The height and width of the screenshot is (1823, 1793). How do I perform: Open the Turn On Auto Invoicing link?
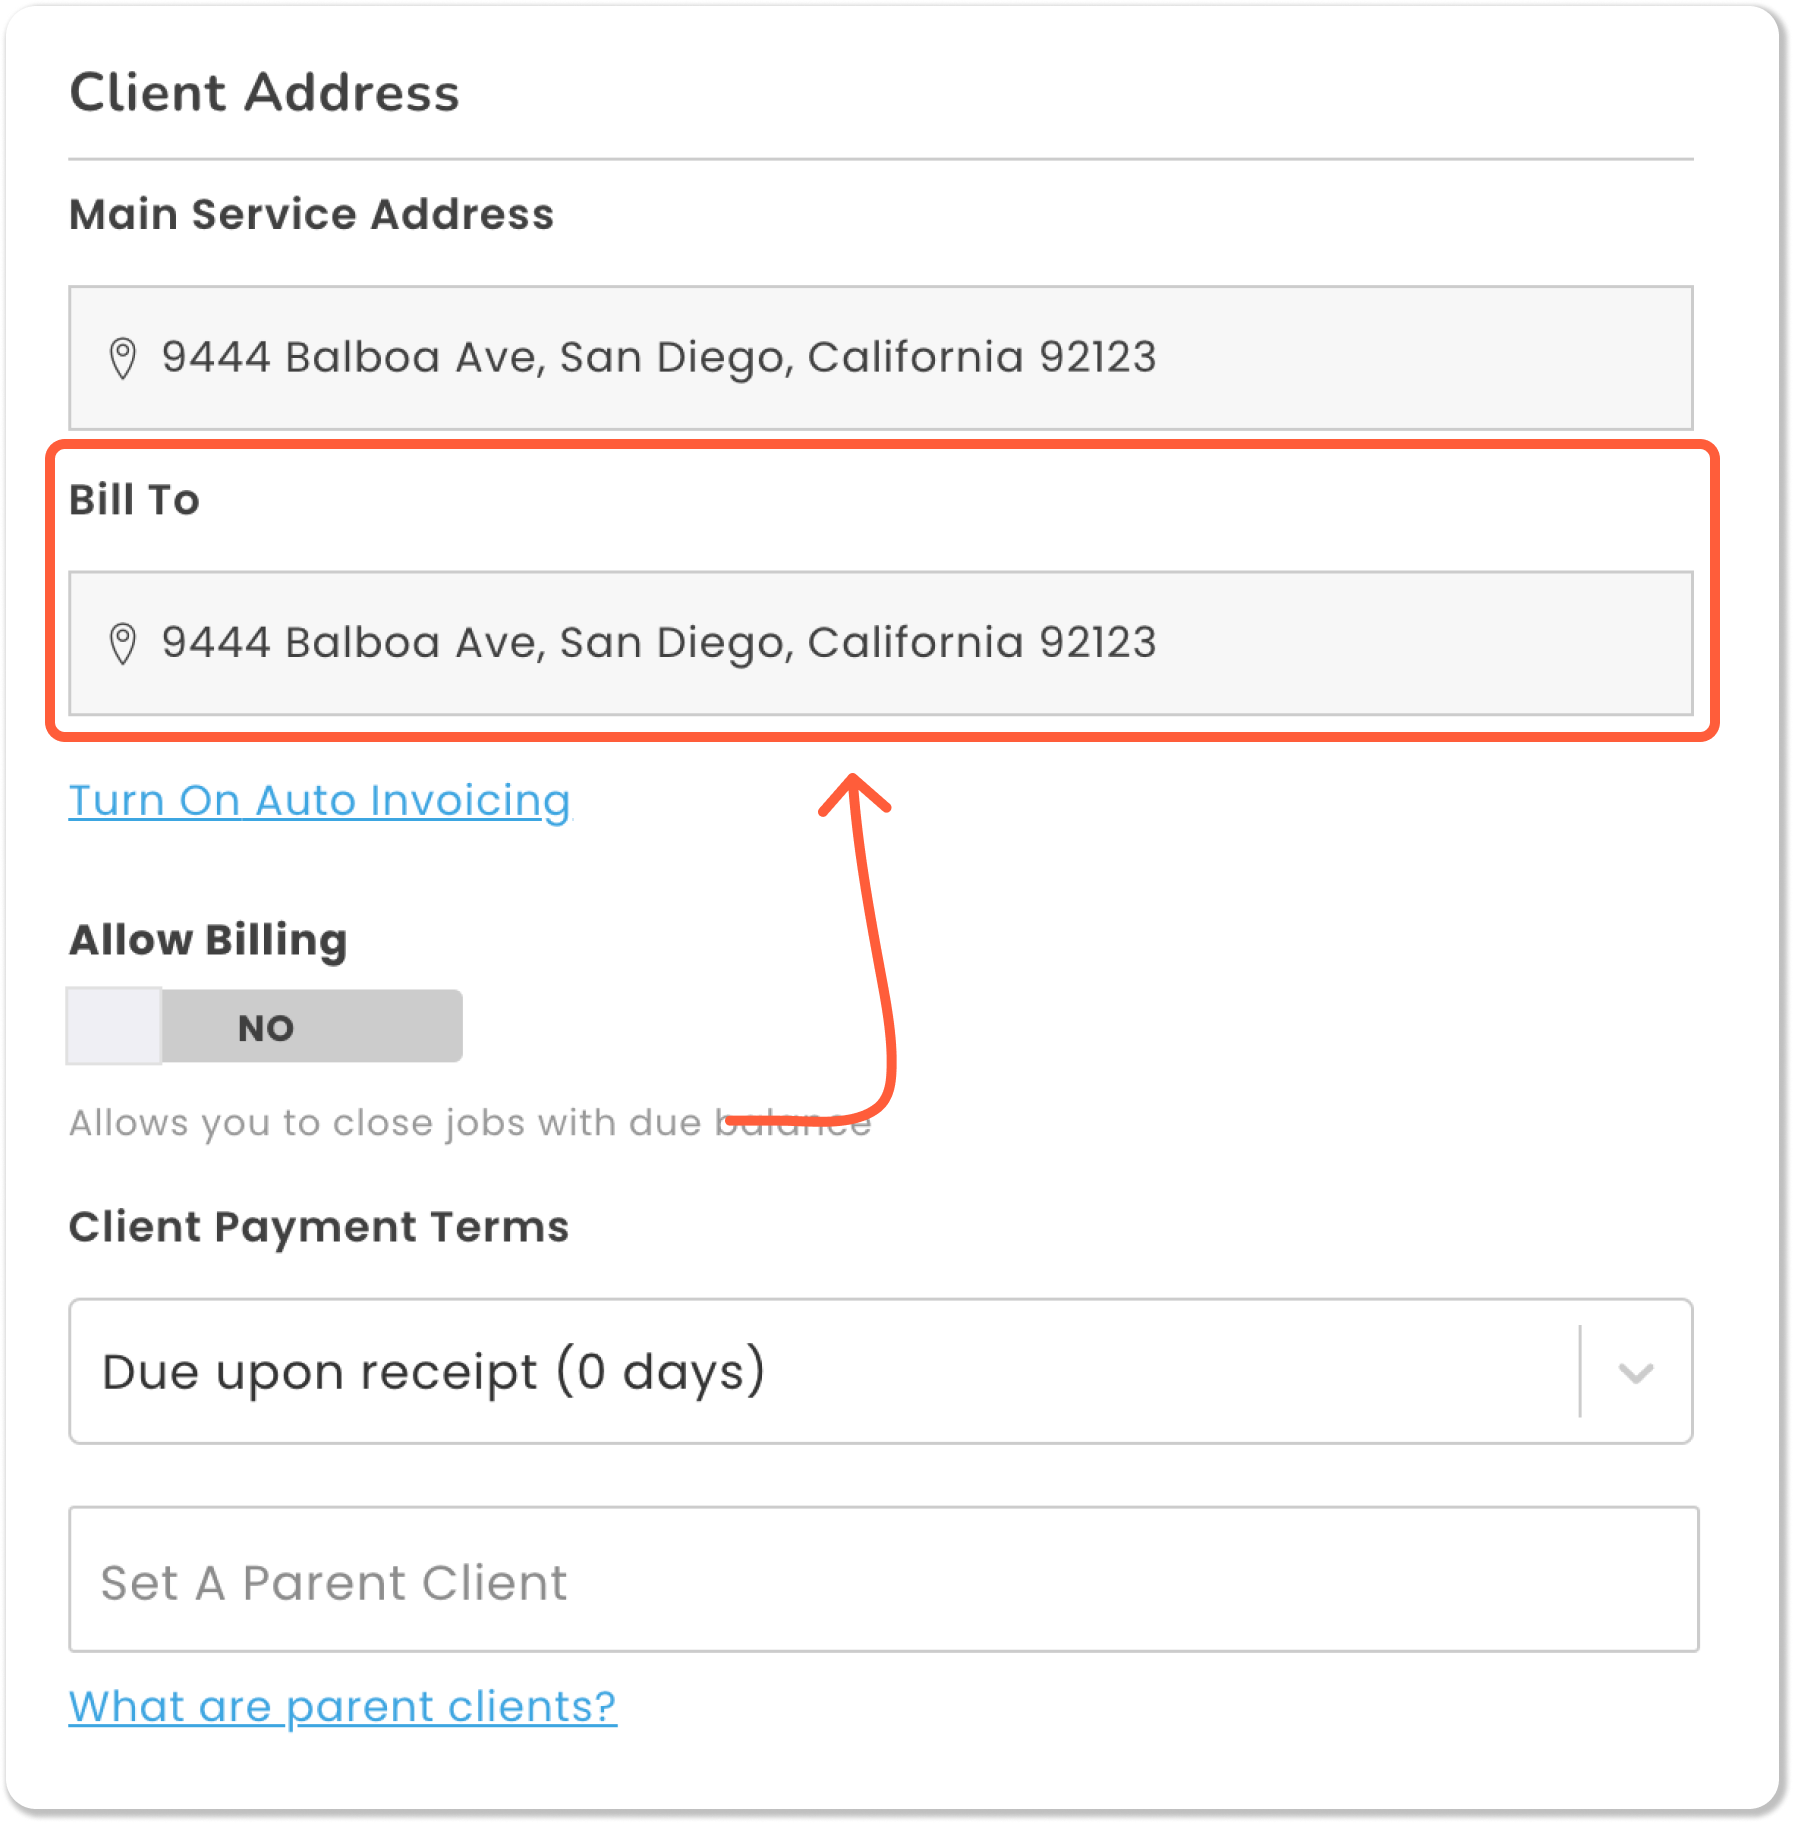pos(319,801)
